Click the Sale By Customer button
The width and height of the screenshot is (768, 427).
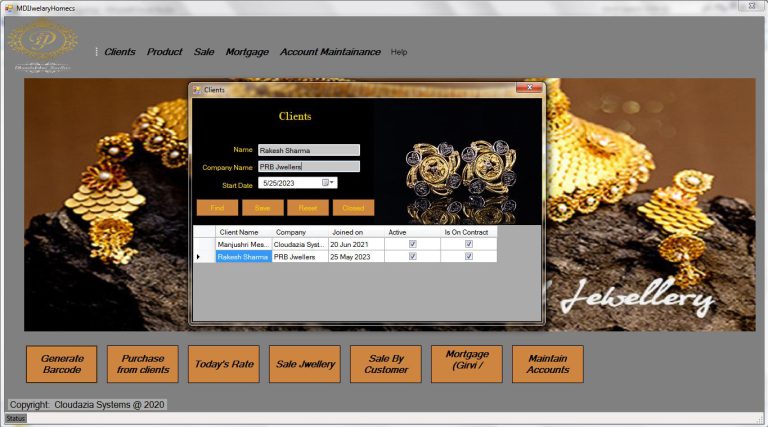386,364
